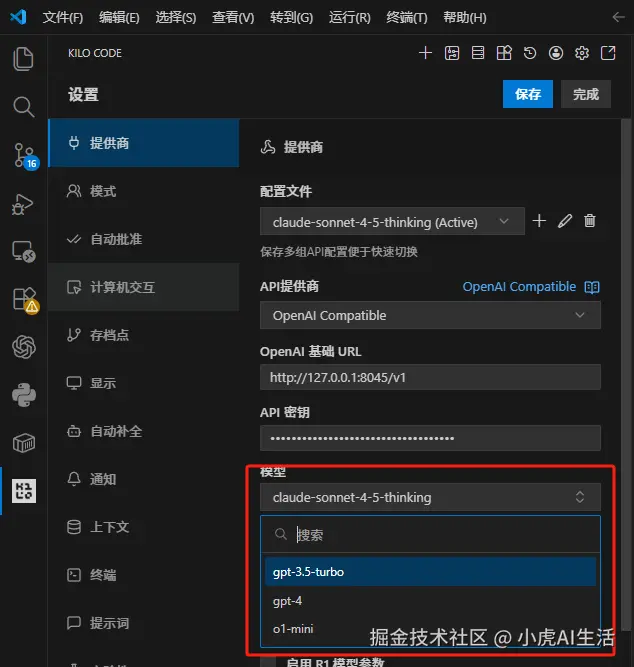Select the 模式 settings tab

[144, 191]
